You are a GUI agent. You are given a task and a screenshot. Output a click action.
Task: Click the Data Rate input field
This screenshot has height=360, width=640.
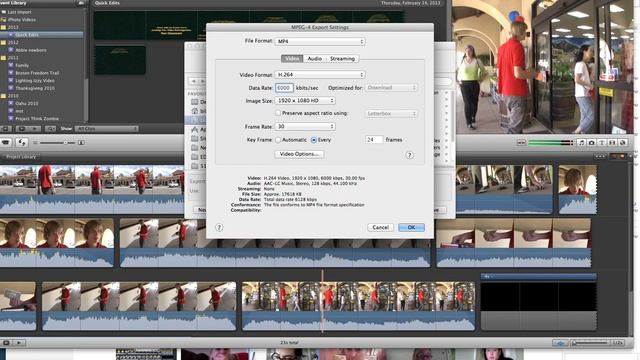[284, 88]
